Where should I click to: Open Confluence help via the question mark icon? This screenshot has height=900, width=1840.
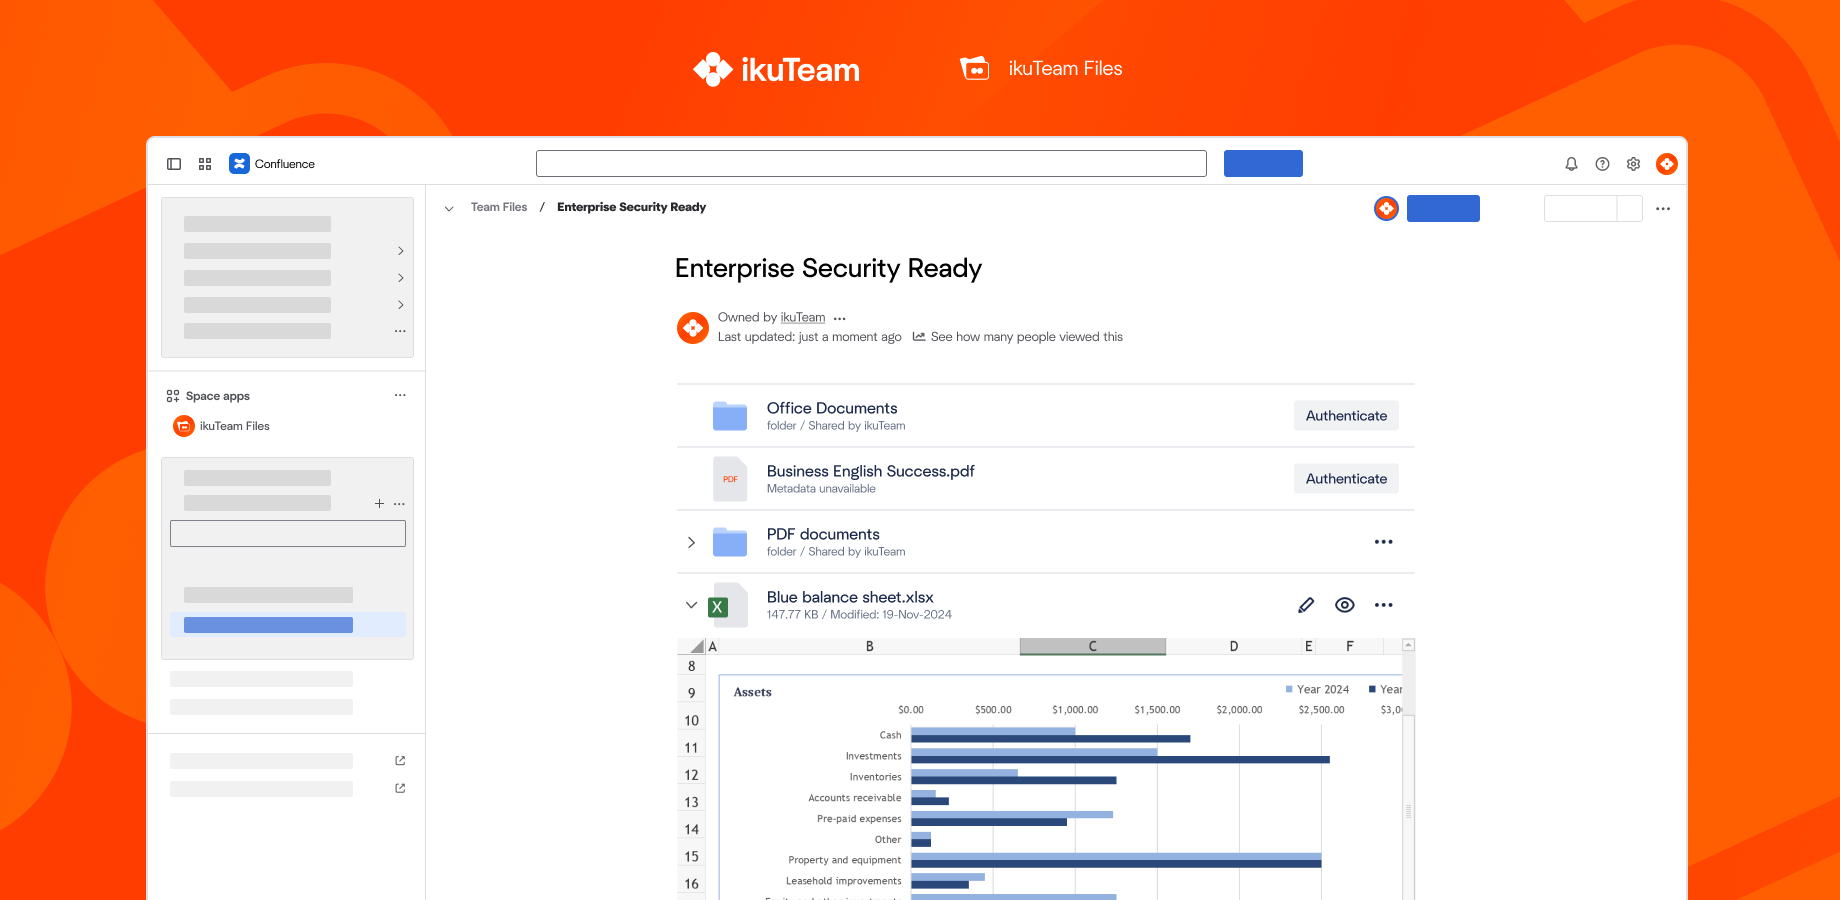[1602, 163]
